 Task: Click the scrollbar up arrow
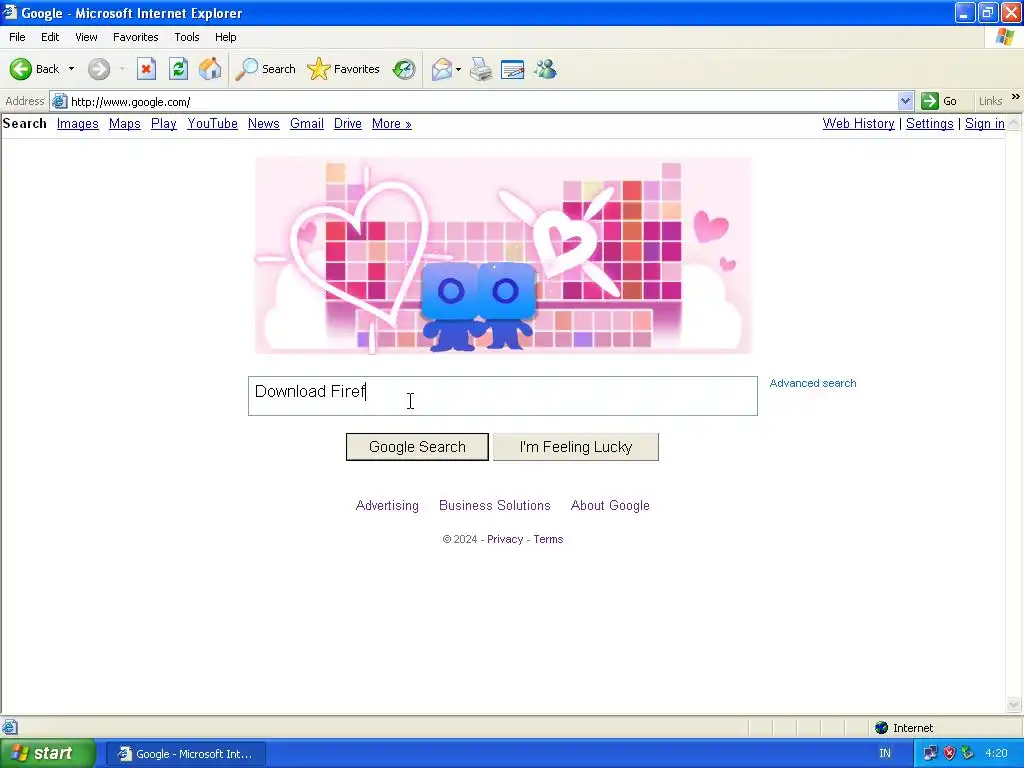[x=1014, y=122]
